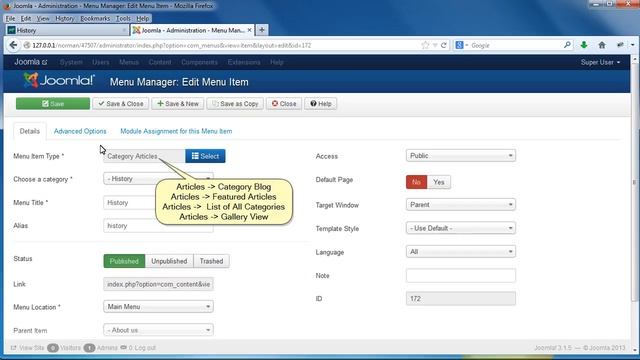Viewport: 640px width, 360px height.
Task: Open the Language dropdown
Action: [x=461, y=252]
